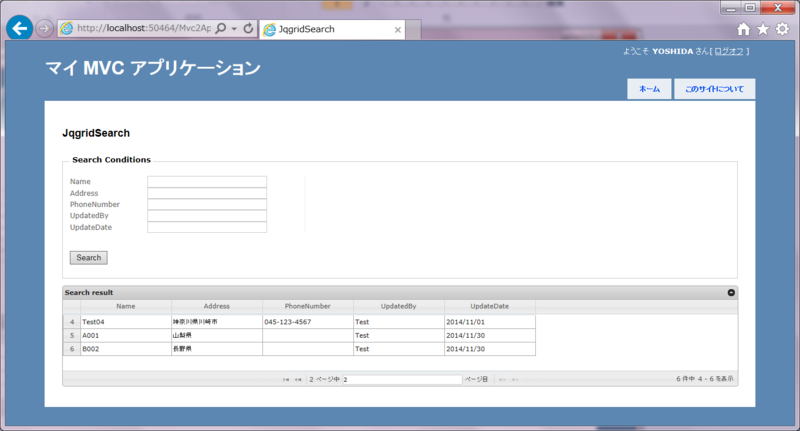
Task: Go to previous page pager icon
Action: (x=297, y=379)
